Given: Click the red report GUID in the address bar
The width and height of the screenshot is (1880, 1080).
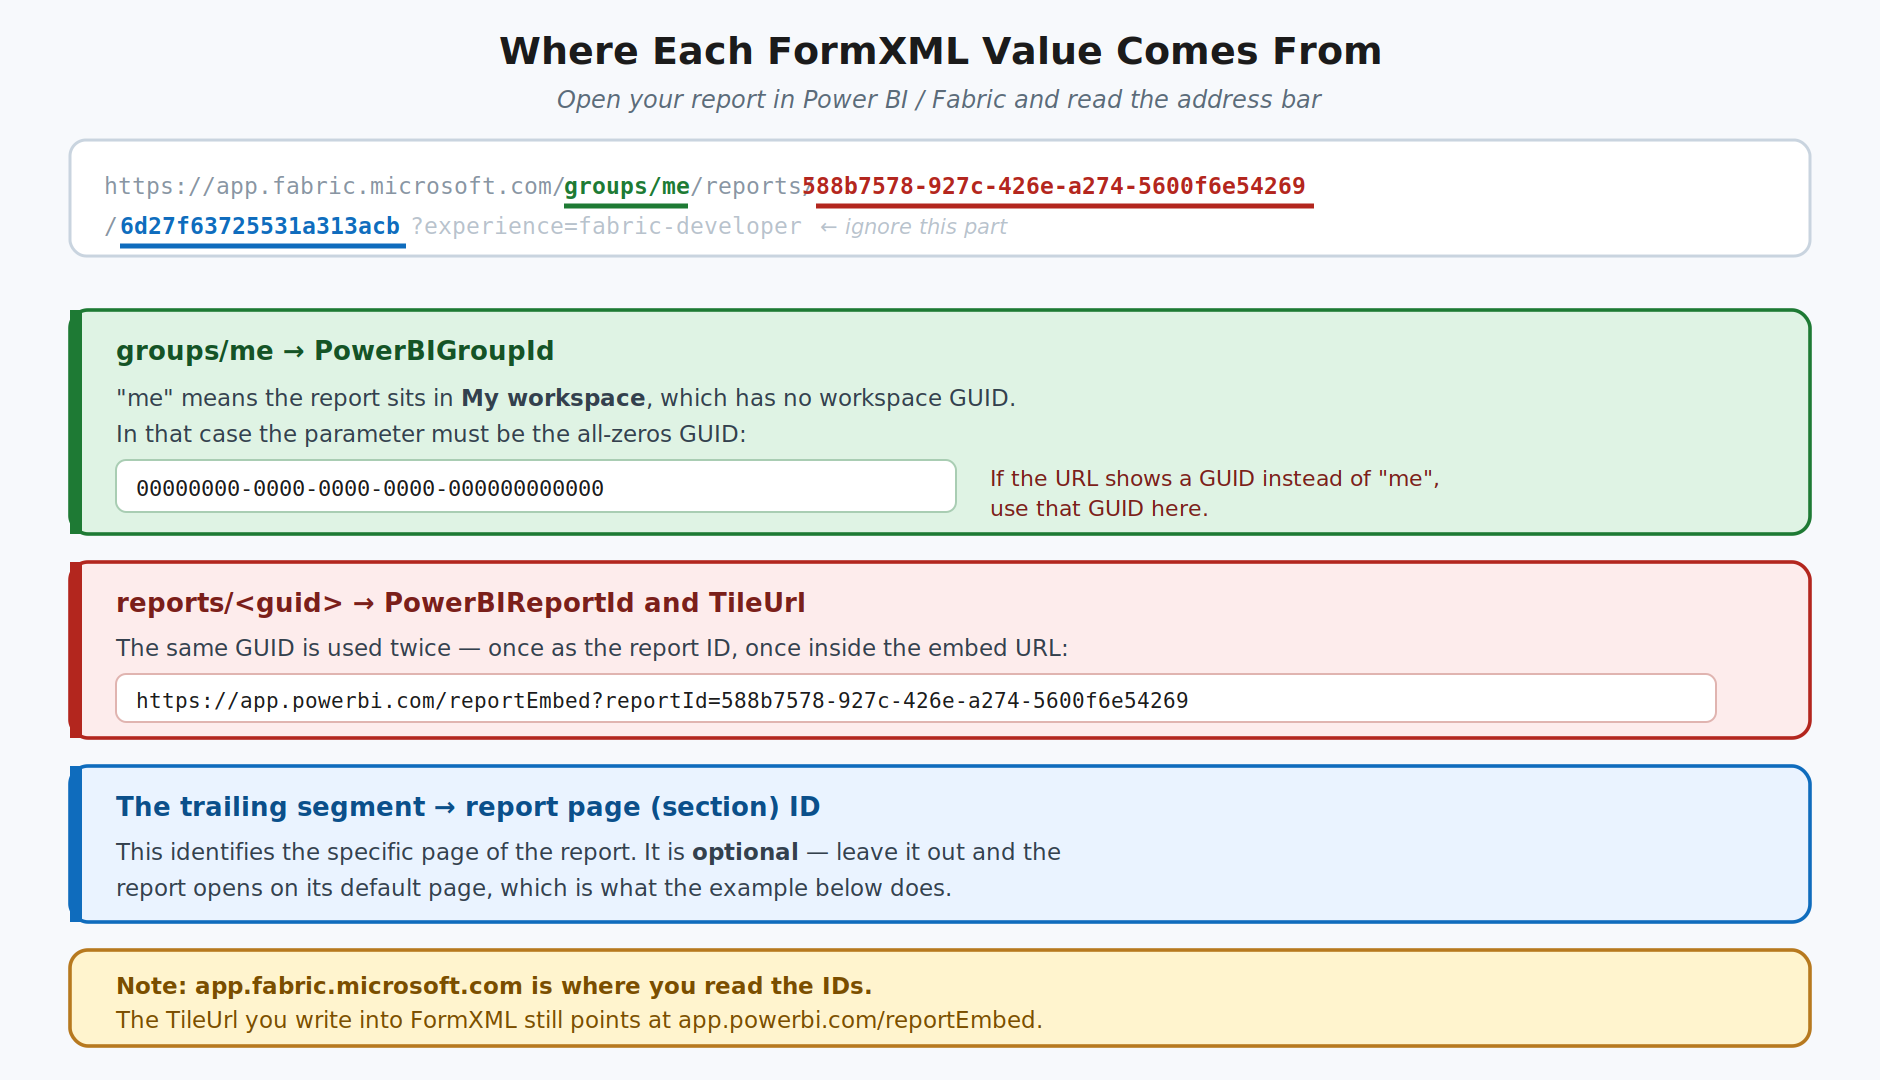Looking at the screenshot, I should tap(1054, 186).
